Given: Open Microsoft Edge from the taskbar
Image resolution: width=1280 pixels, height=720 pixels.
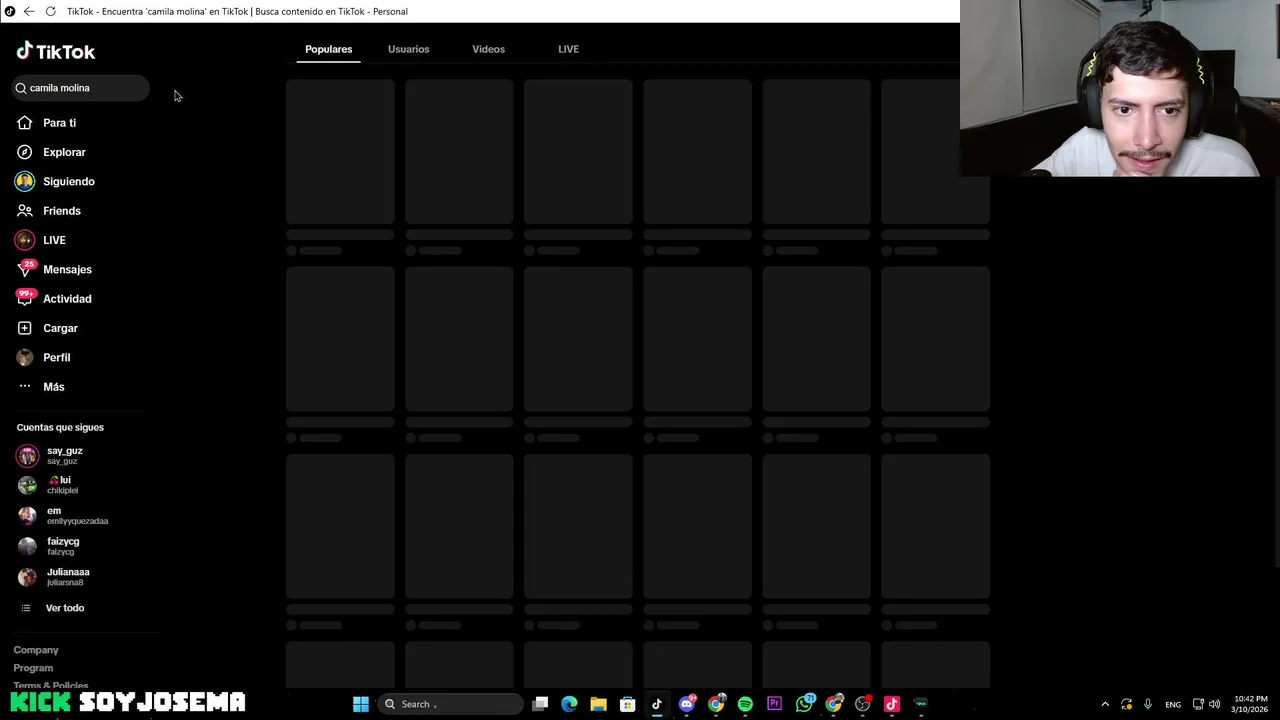Looking at the screenshot, I should pyautogui.click(x=569, y=704).
